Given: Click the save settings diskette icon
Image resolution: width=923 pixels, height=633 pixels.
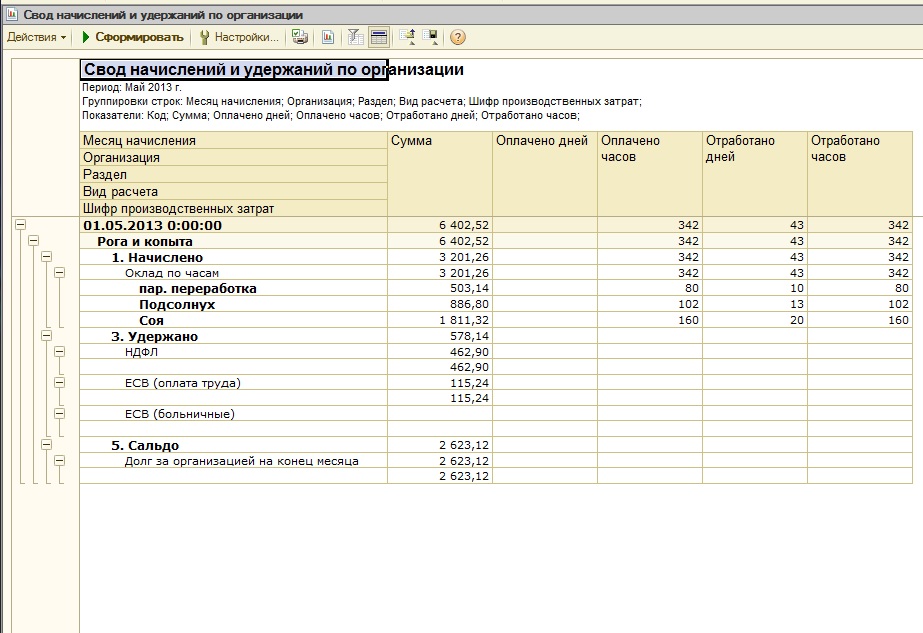Looking at the screenshot, I should point(431,37).
